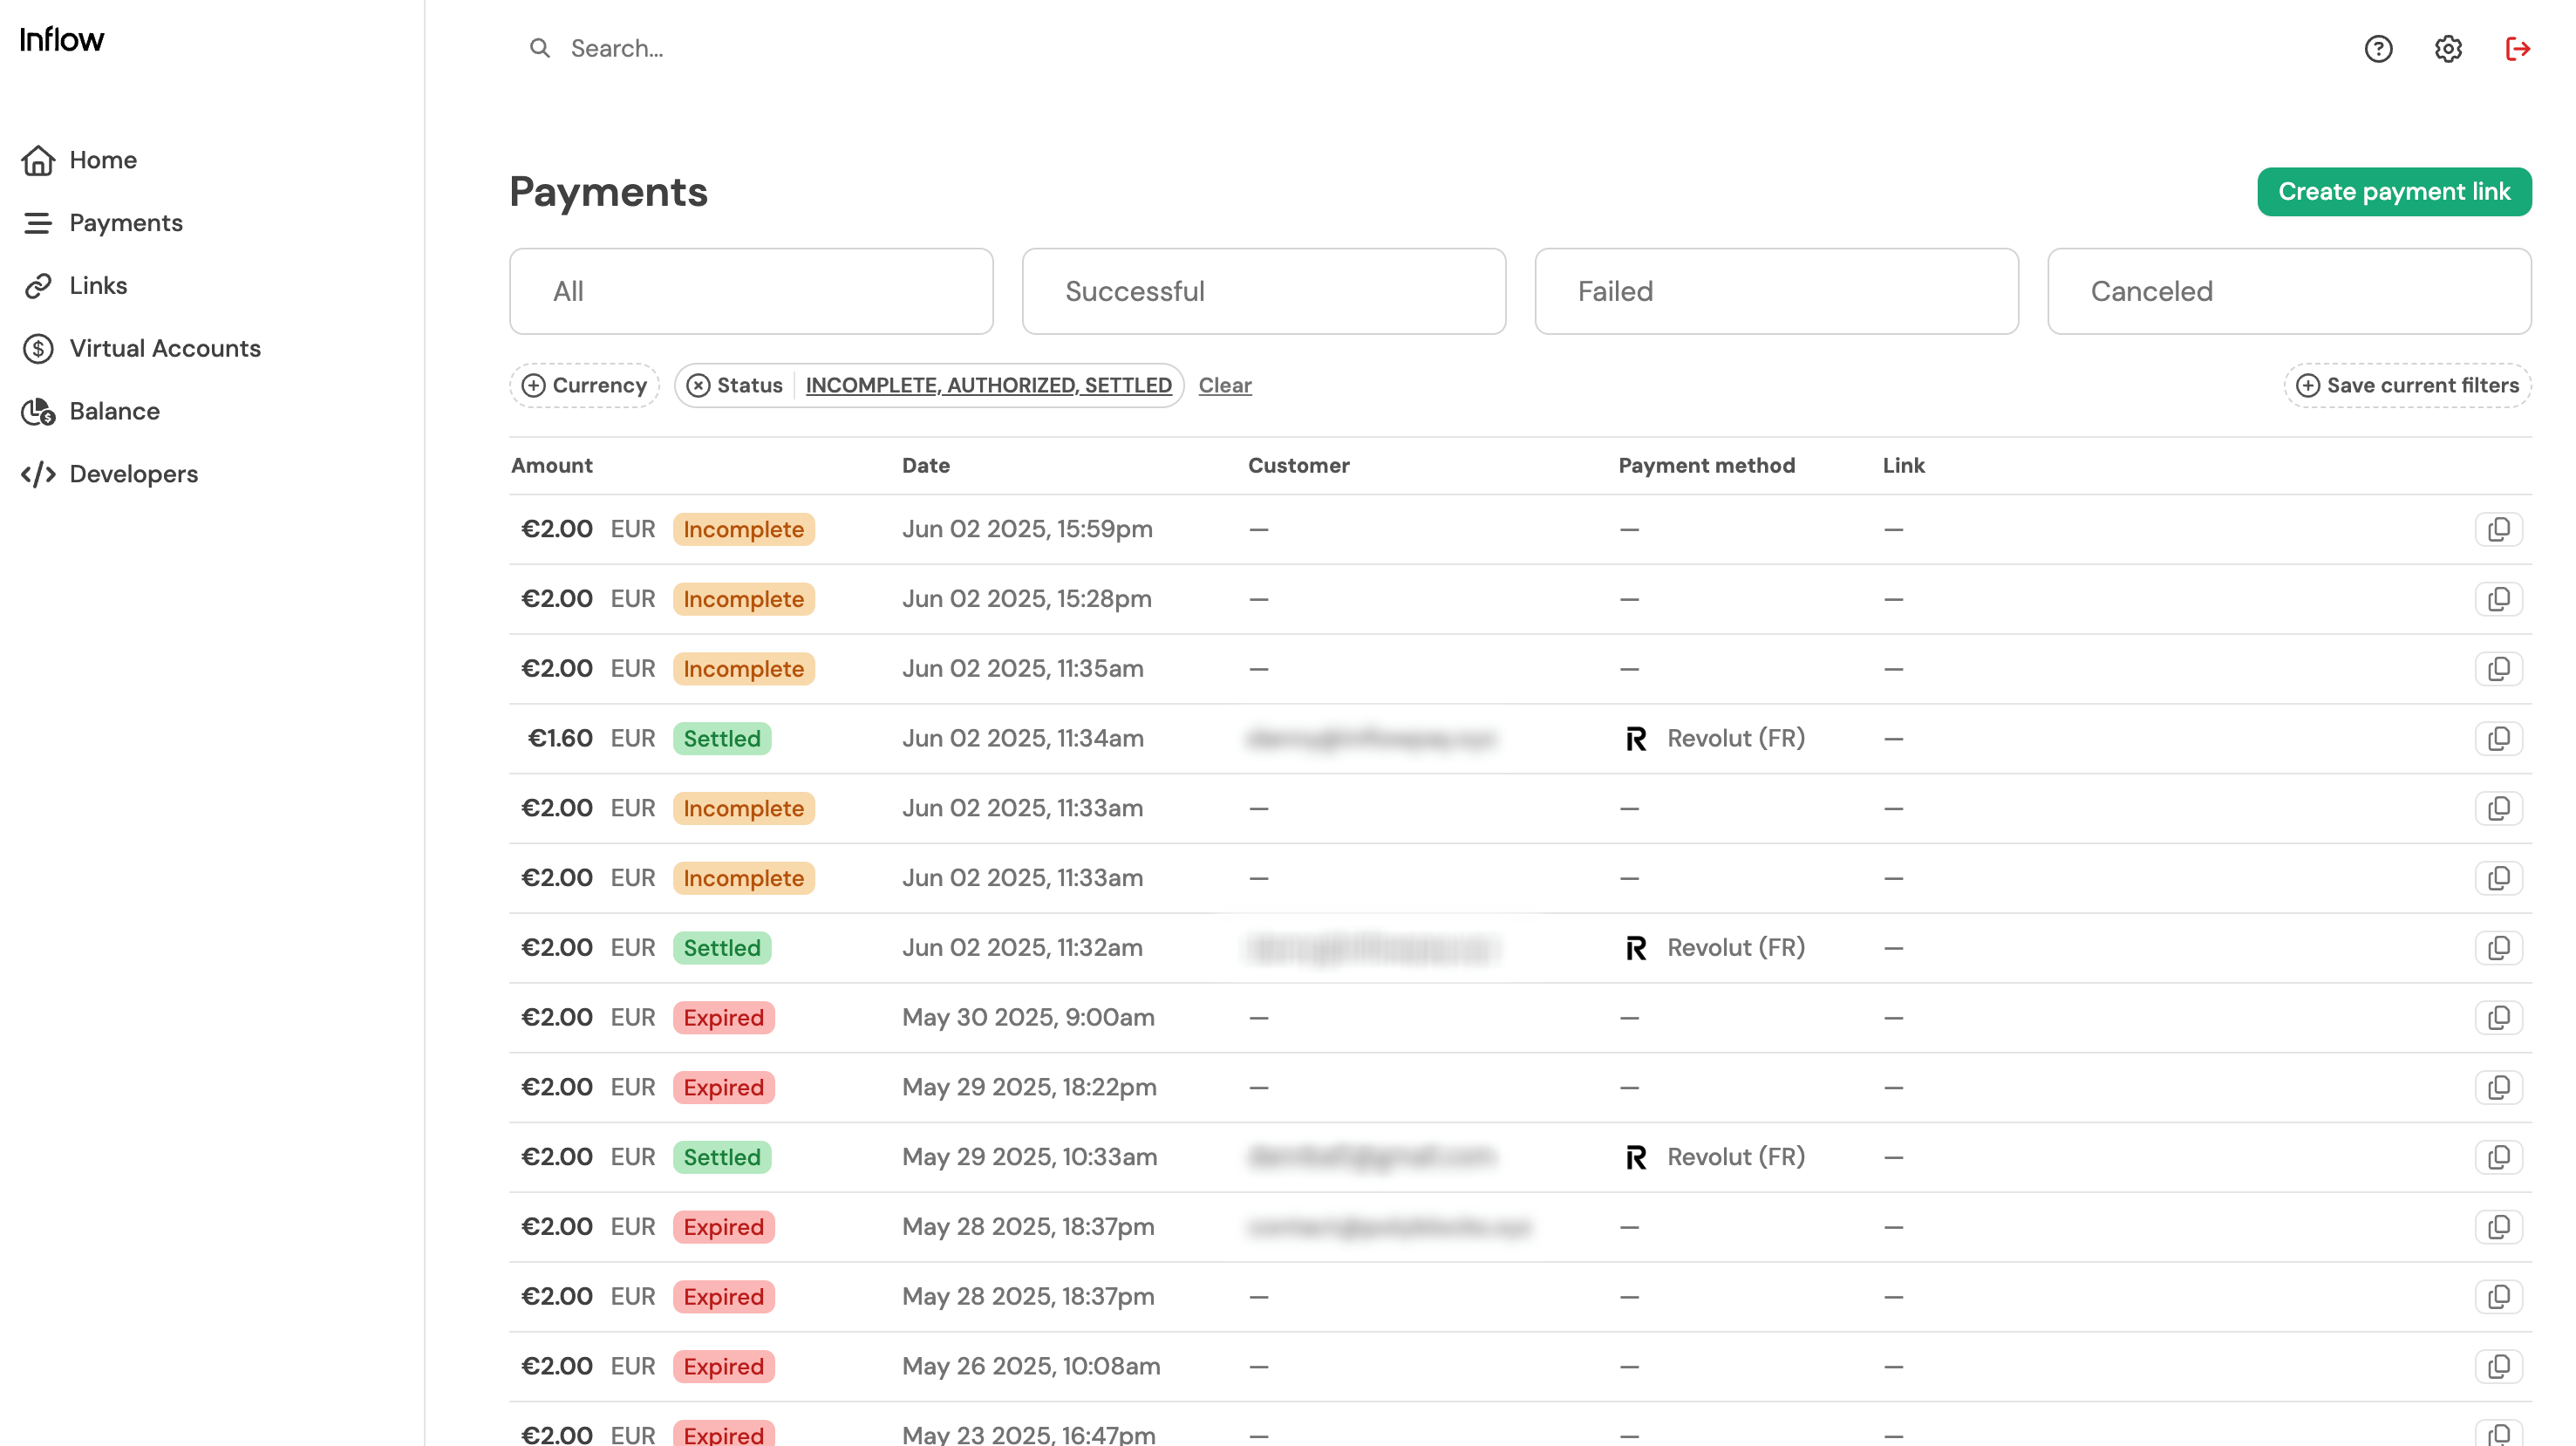Remove the Status filter with X icon
This screenshot has height=1446, width=2576.
point(698,385)
